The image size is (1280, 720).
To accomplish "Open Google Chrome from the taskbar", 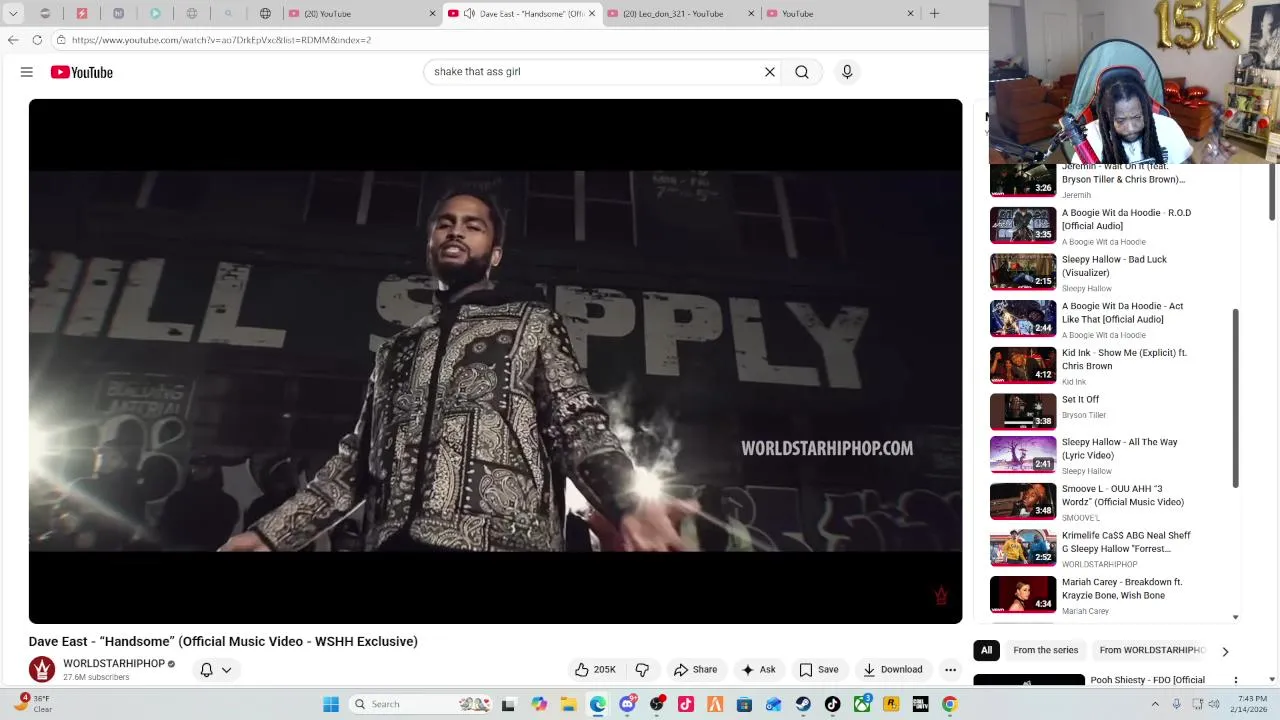I will (x=949, y=704).
